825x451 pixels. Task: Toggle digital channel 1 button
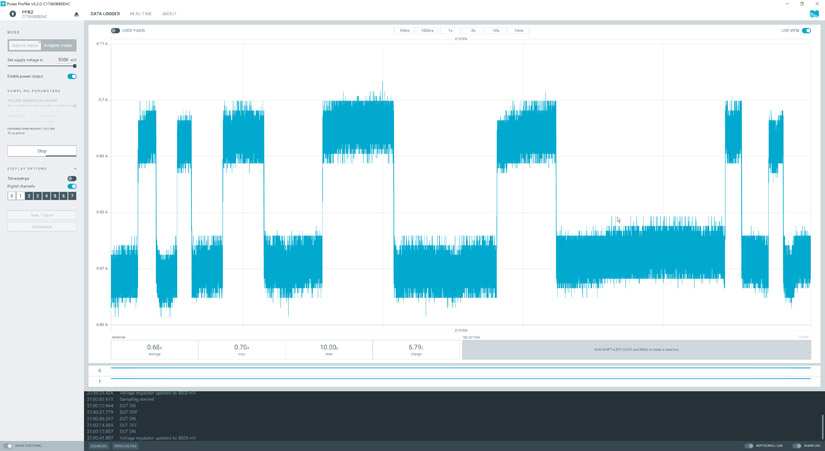click(20, 196)
